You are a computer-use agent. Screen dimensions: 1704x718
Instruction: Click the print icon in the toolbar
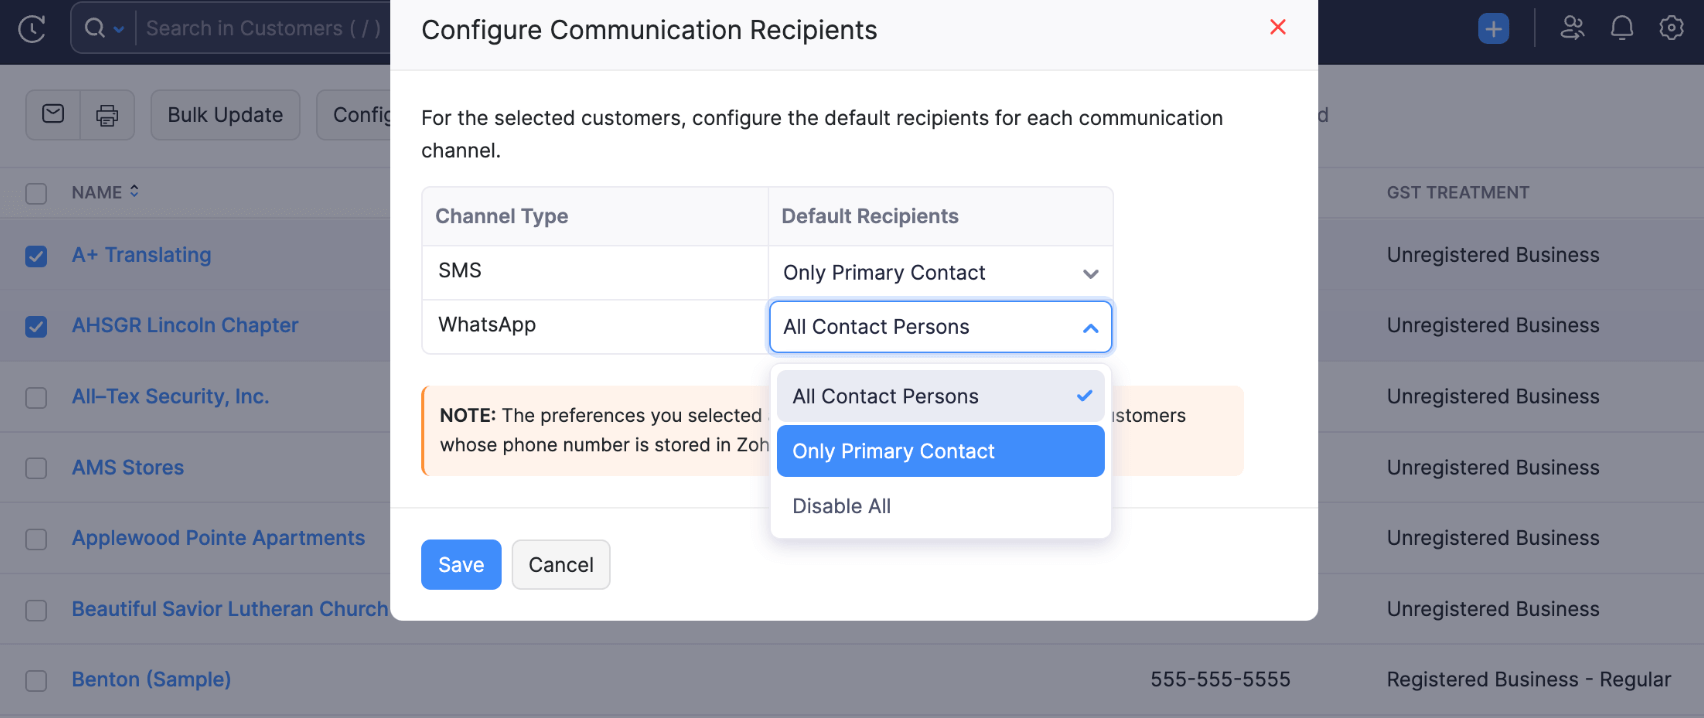108,114
